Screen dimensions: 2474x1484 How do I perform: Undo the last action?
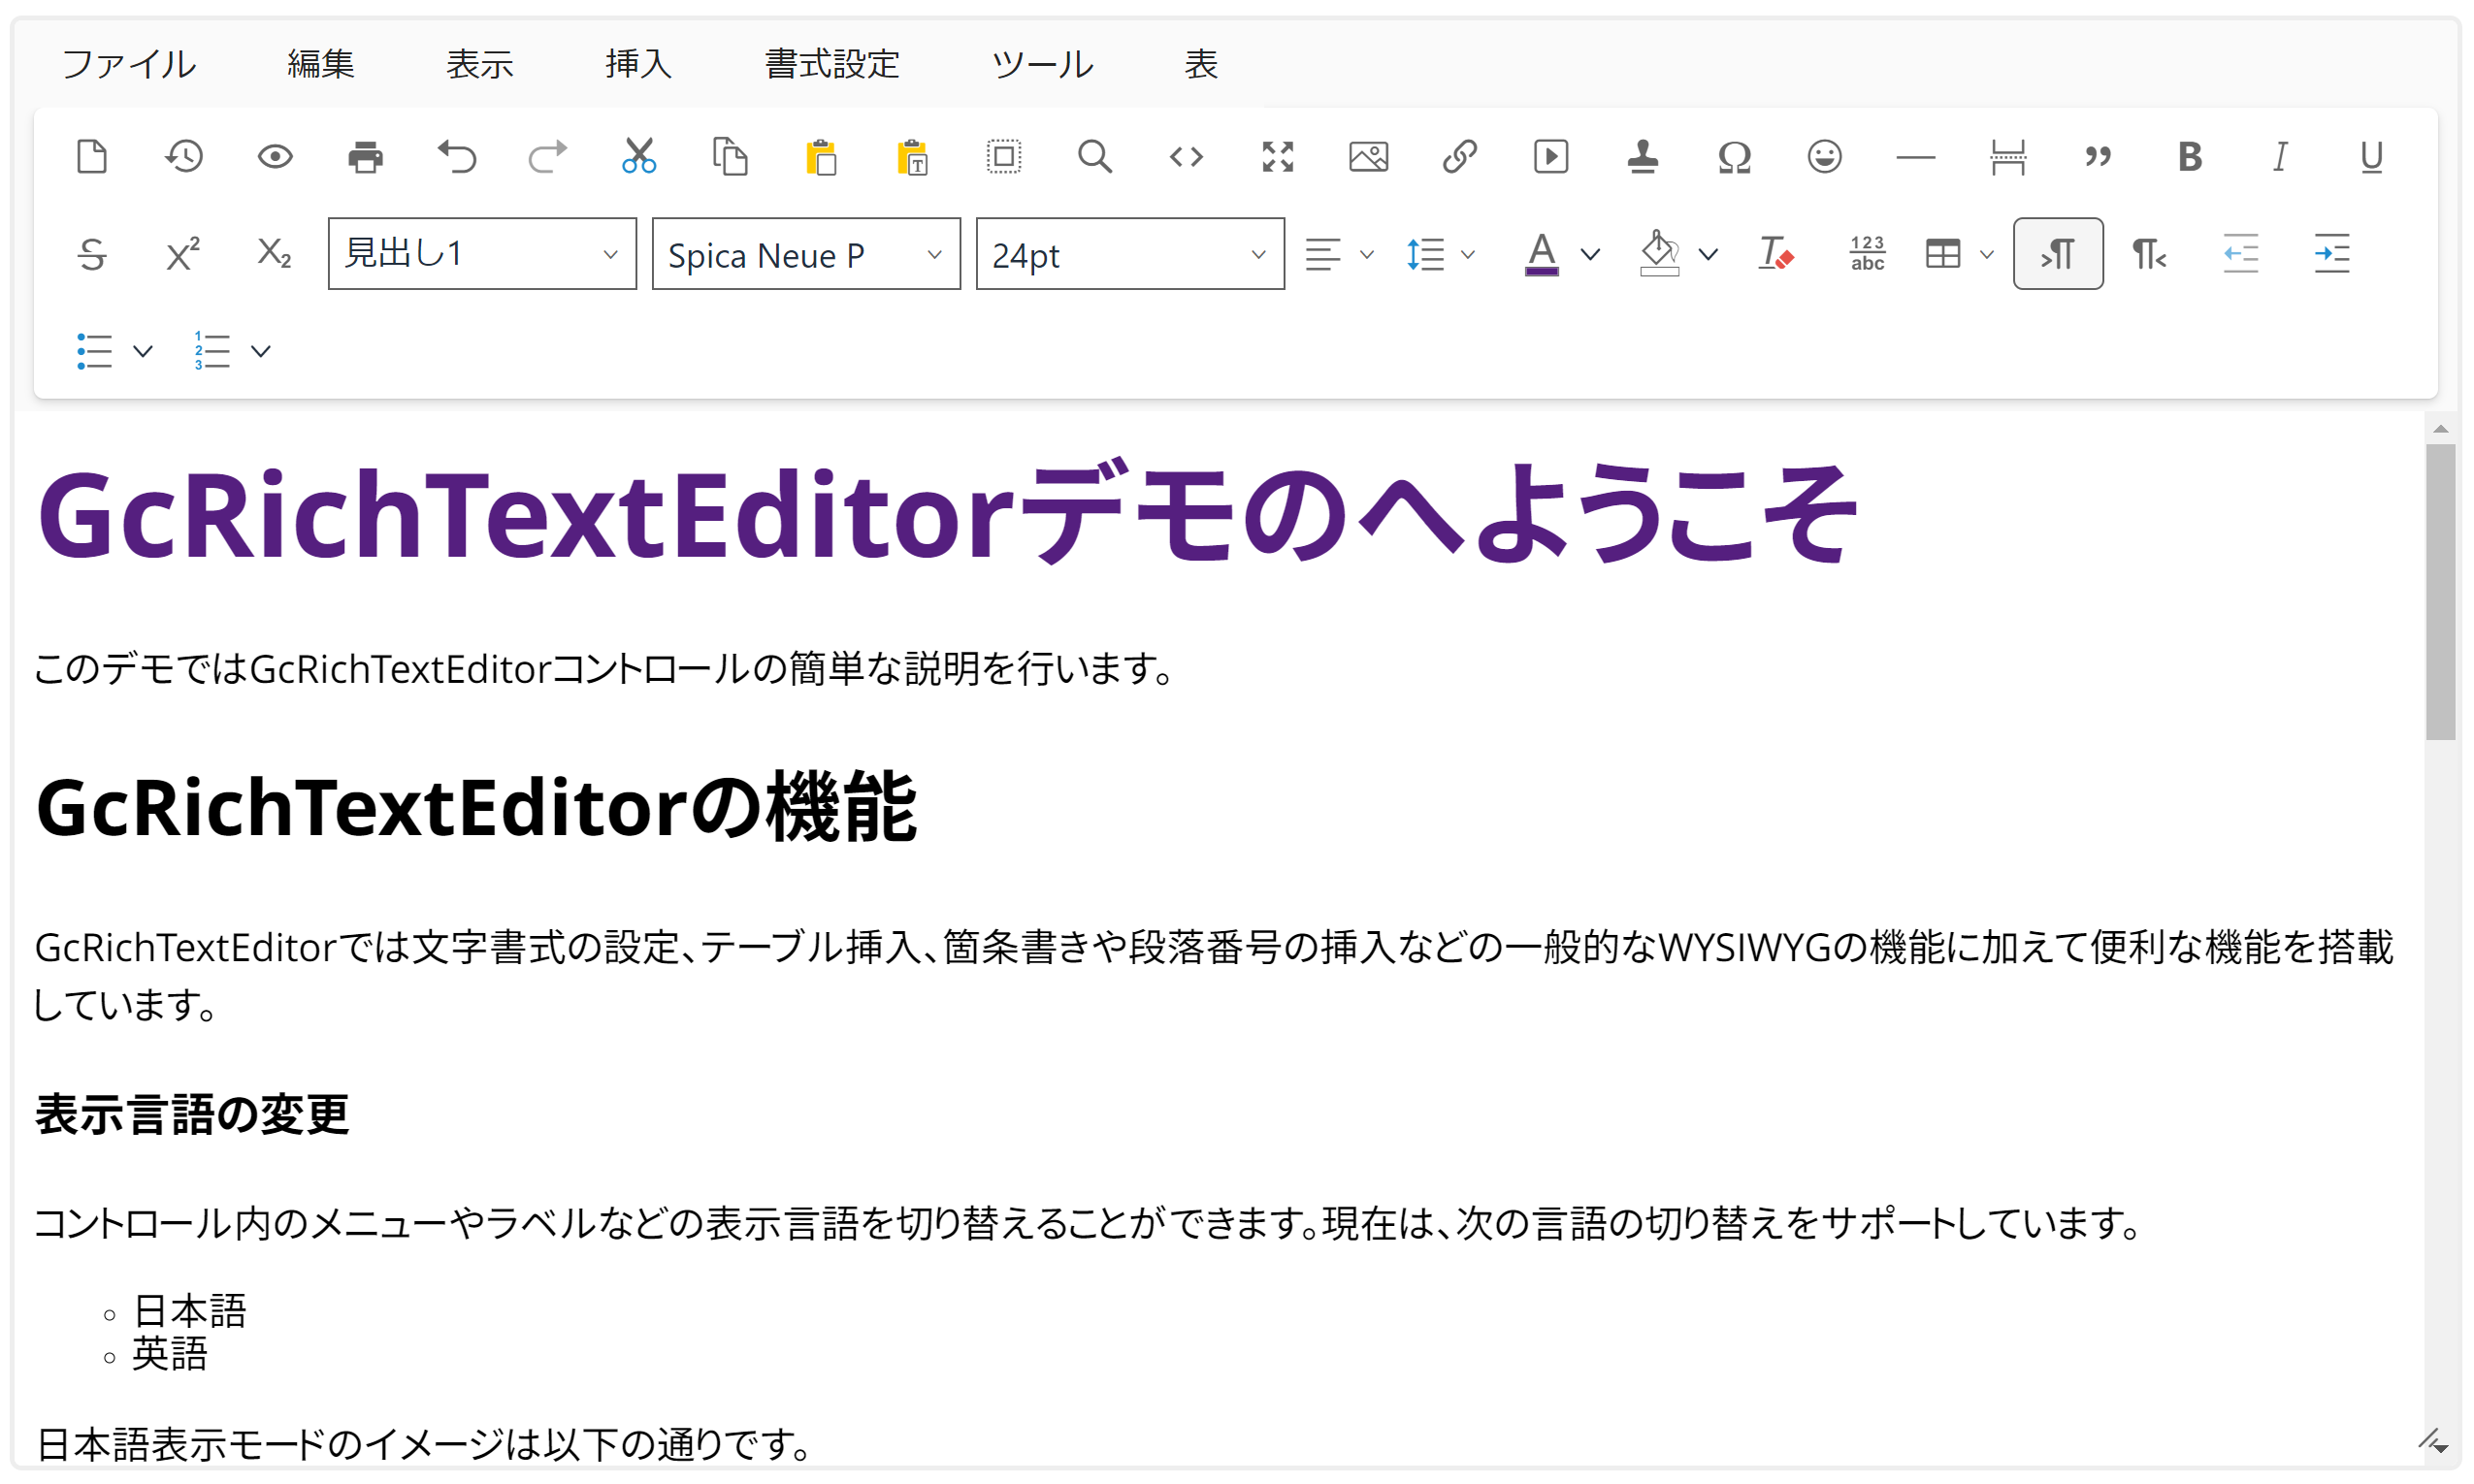click(x=457, y=157)
